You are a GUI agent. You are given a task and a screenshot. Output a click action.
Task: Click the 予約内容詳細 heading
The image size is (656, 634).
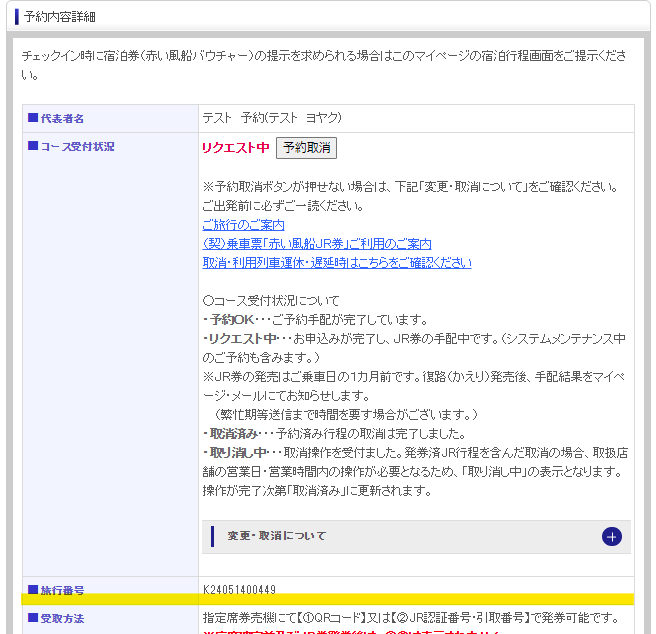[59, 17]
